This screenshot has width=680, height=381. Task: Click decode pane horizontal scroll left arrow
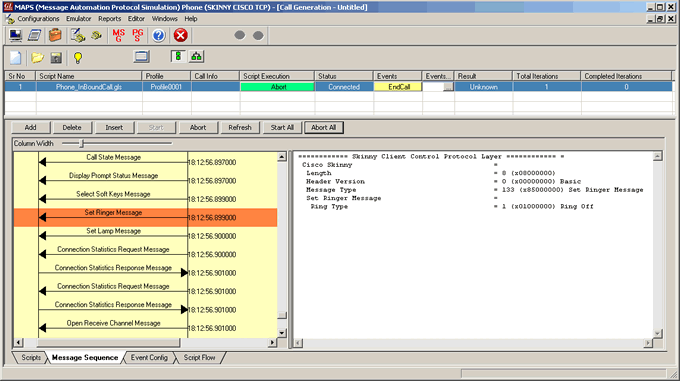pyautogui.click(x=298, y=343)
